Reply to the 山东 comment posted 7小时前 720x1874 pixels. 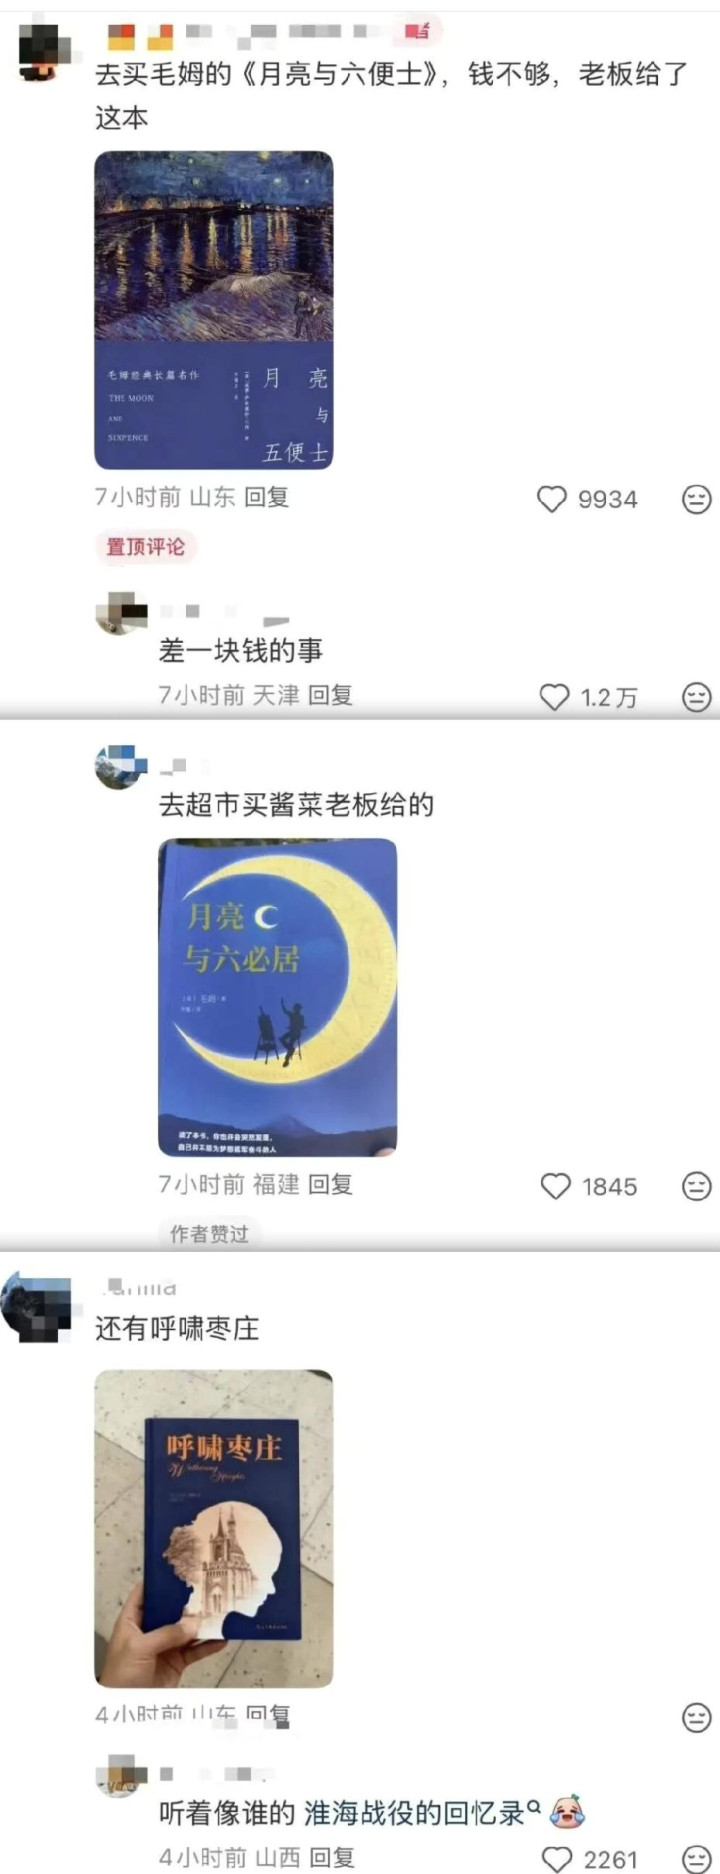pos(267,497)
